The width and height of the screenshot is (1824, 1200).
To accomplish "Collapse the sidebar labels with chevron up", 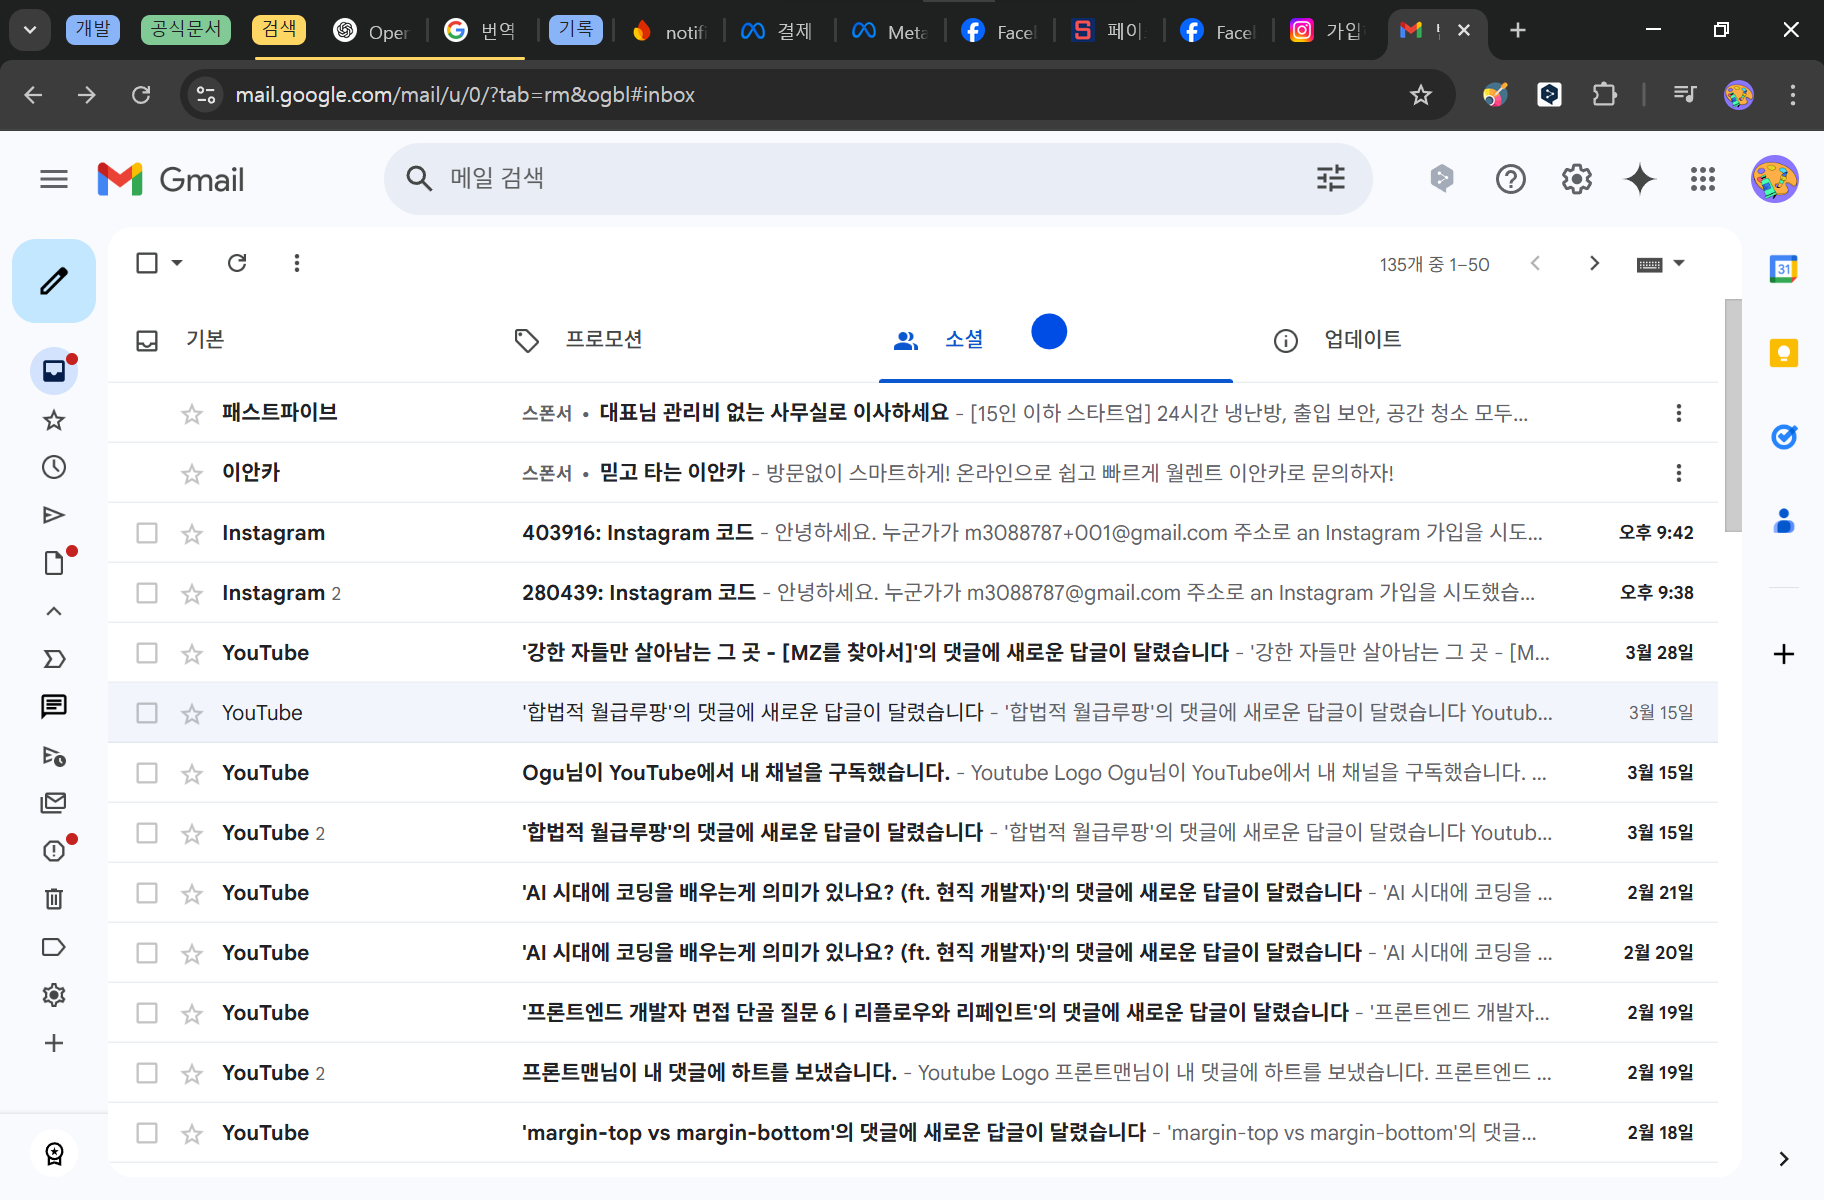I will [x=54, y=611].
